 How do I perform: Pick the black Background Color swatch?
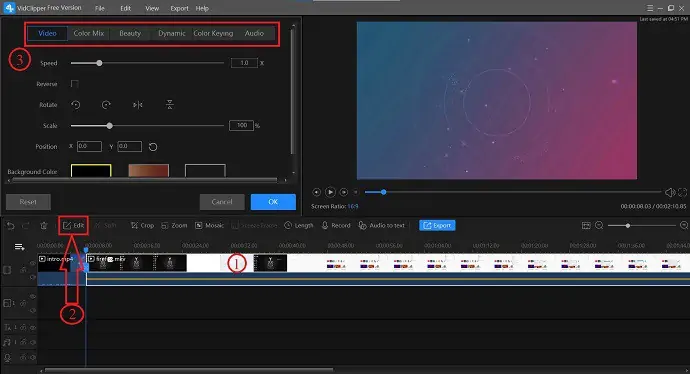(x=91, y=171)
